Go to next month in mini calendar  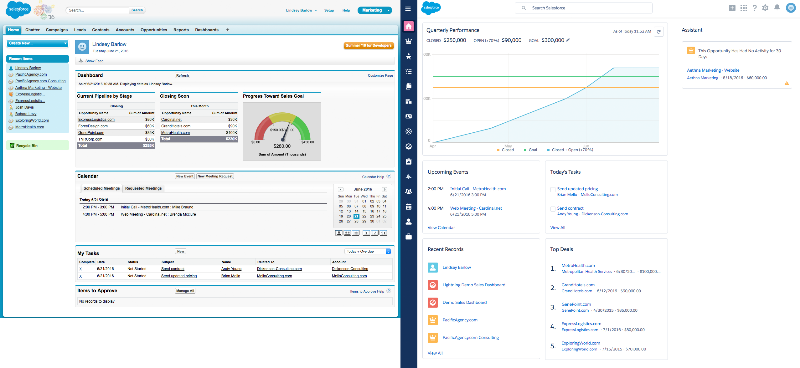(384, 189)
